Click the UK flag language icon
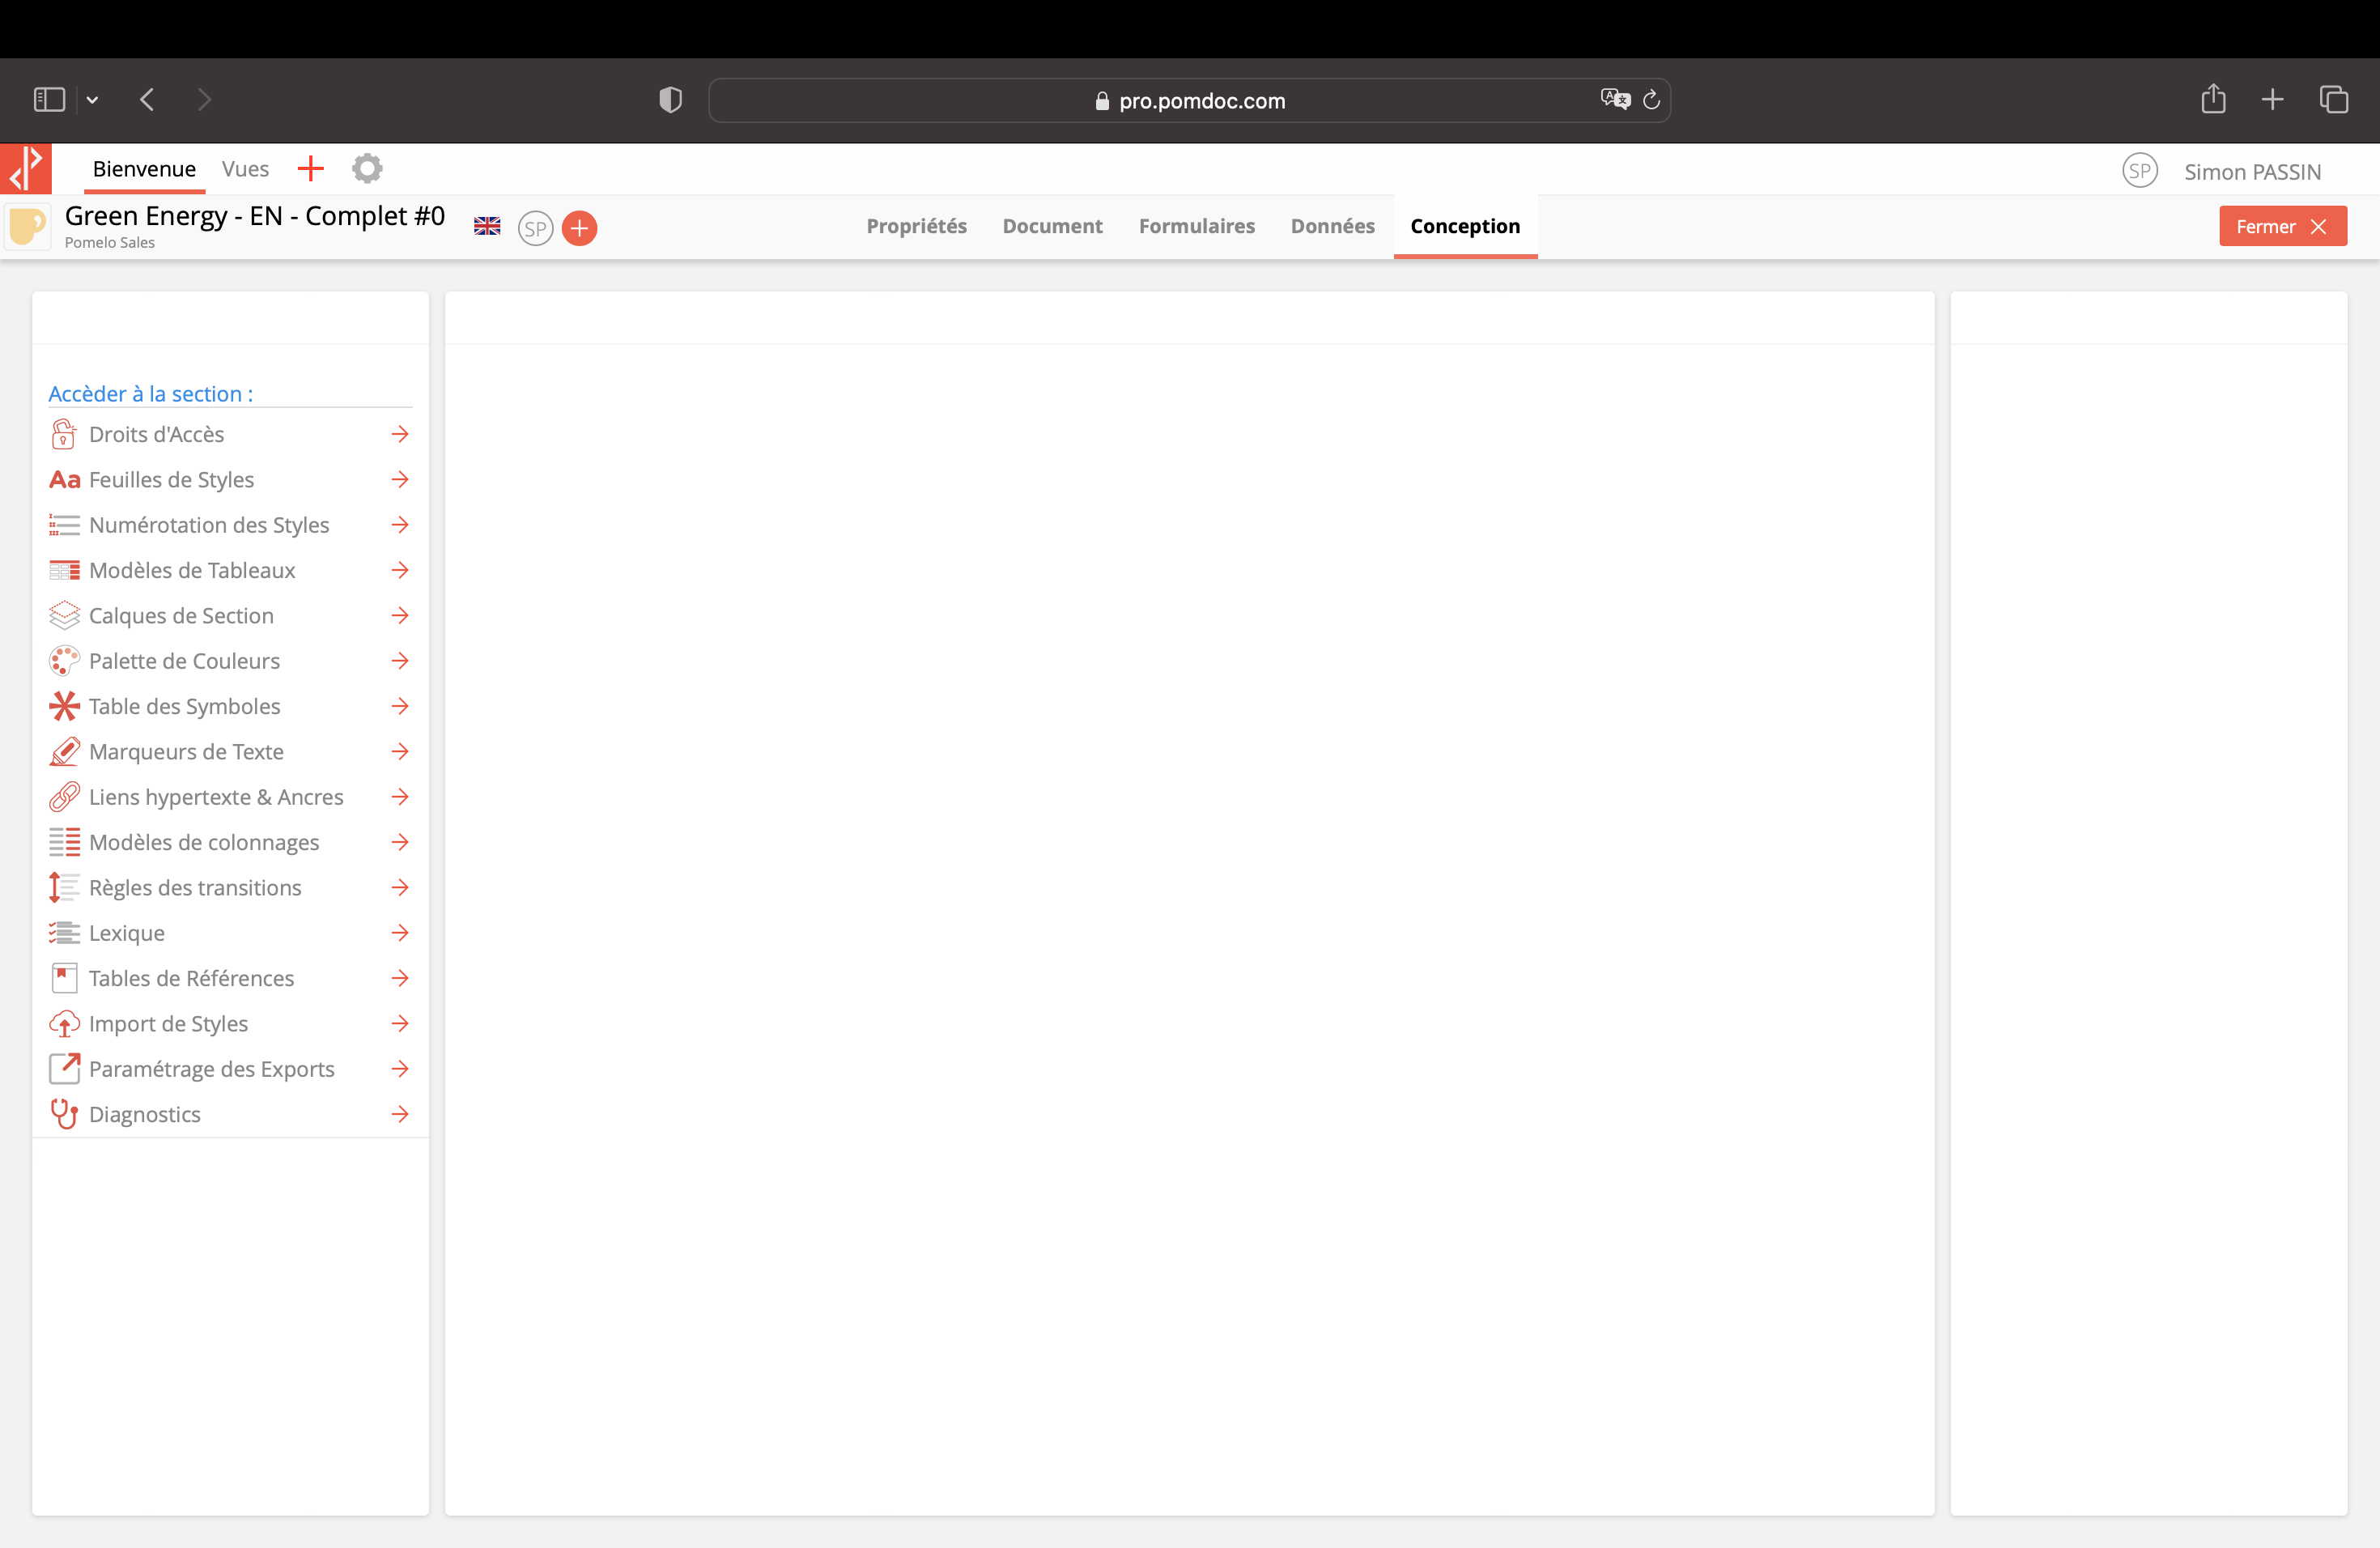2380x1548 pixels. coord(487,227)
